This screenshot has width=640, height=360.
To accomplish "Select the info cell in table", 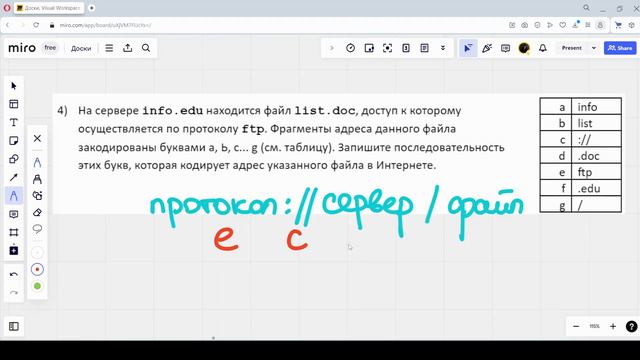I will [596, 107].
